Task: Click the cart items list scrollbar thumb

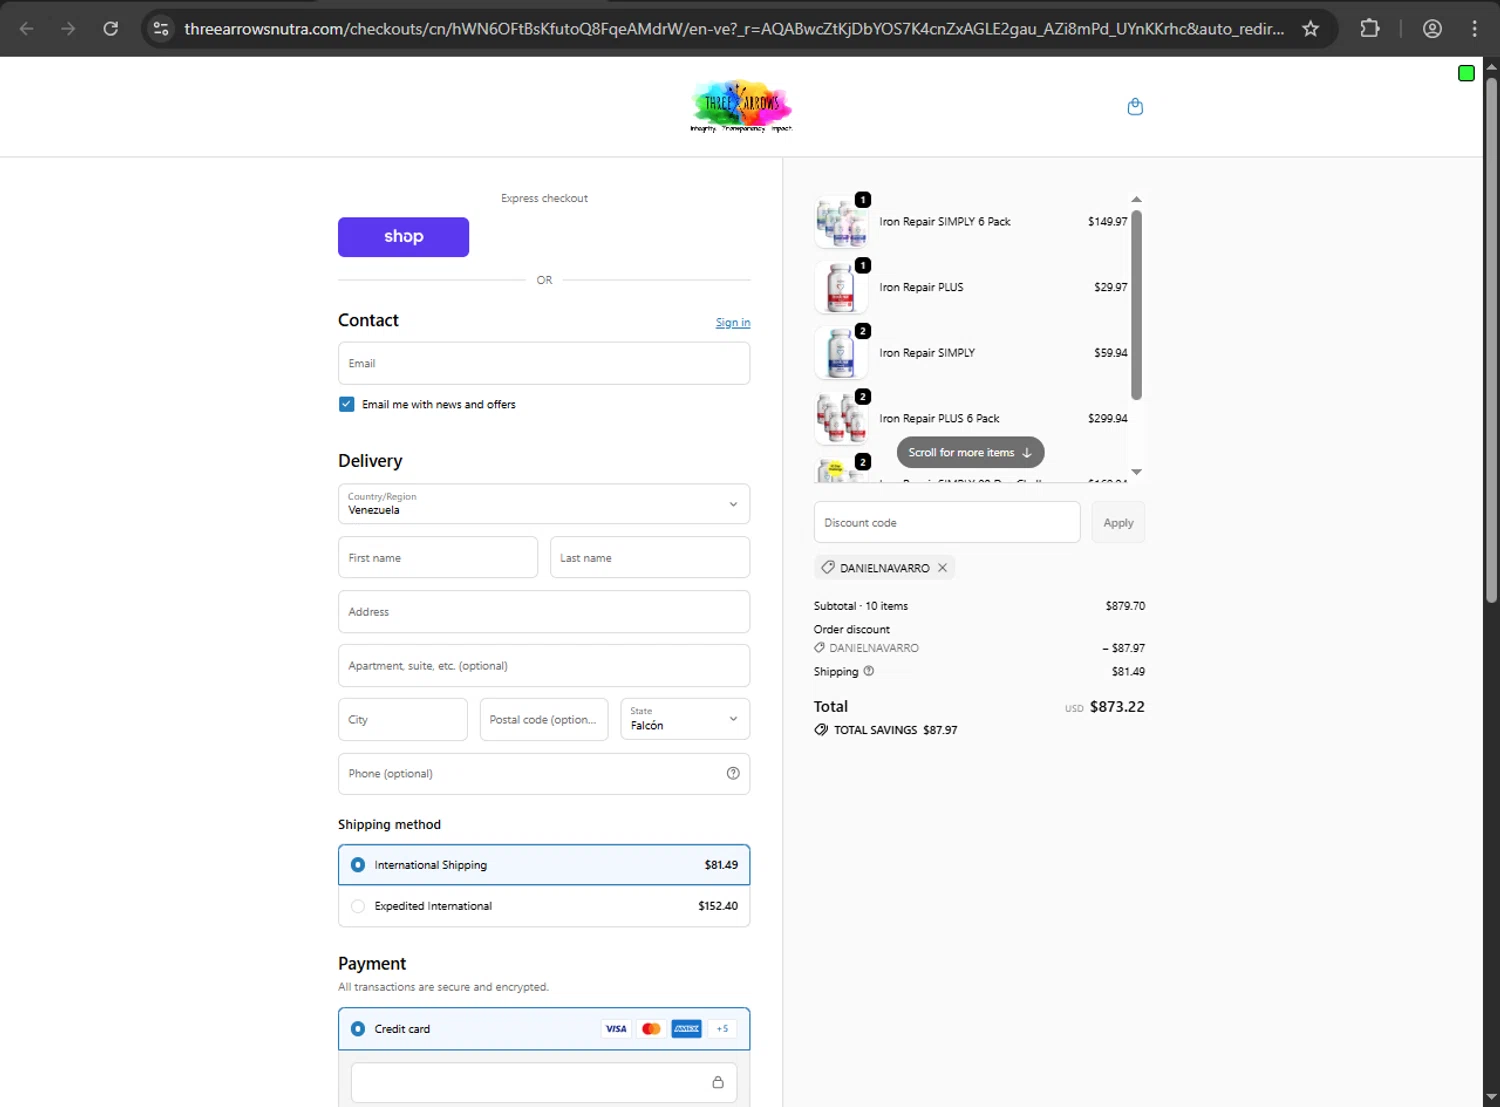Action: [1136, 305]
